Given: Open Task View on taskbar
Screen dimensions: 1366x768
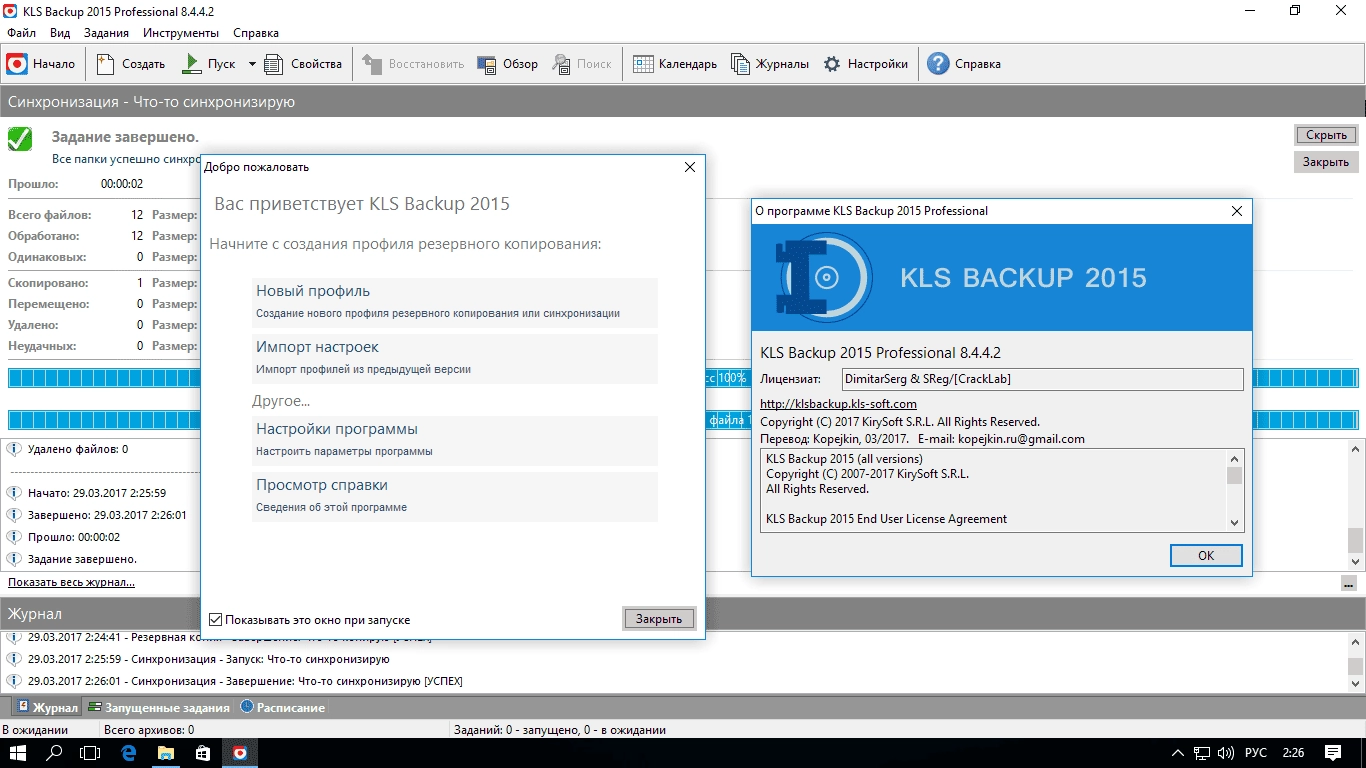Looking at the screenshot, I should [x=91, y=752].
